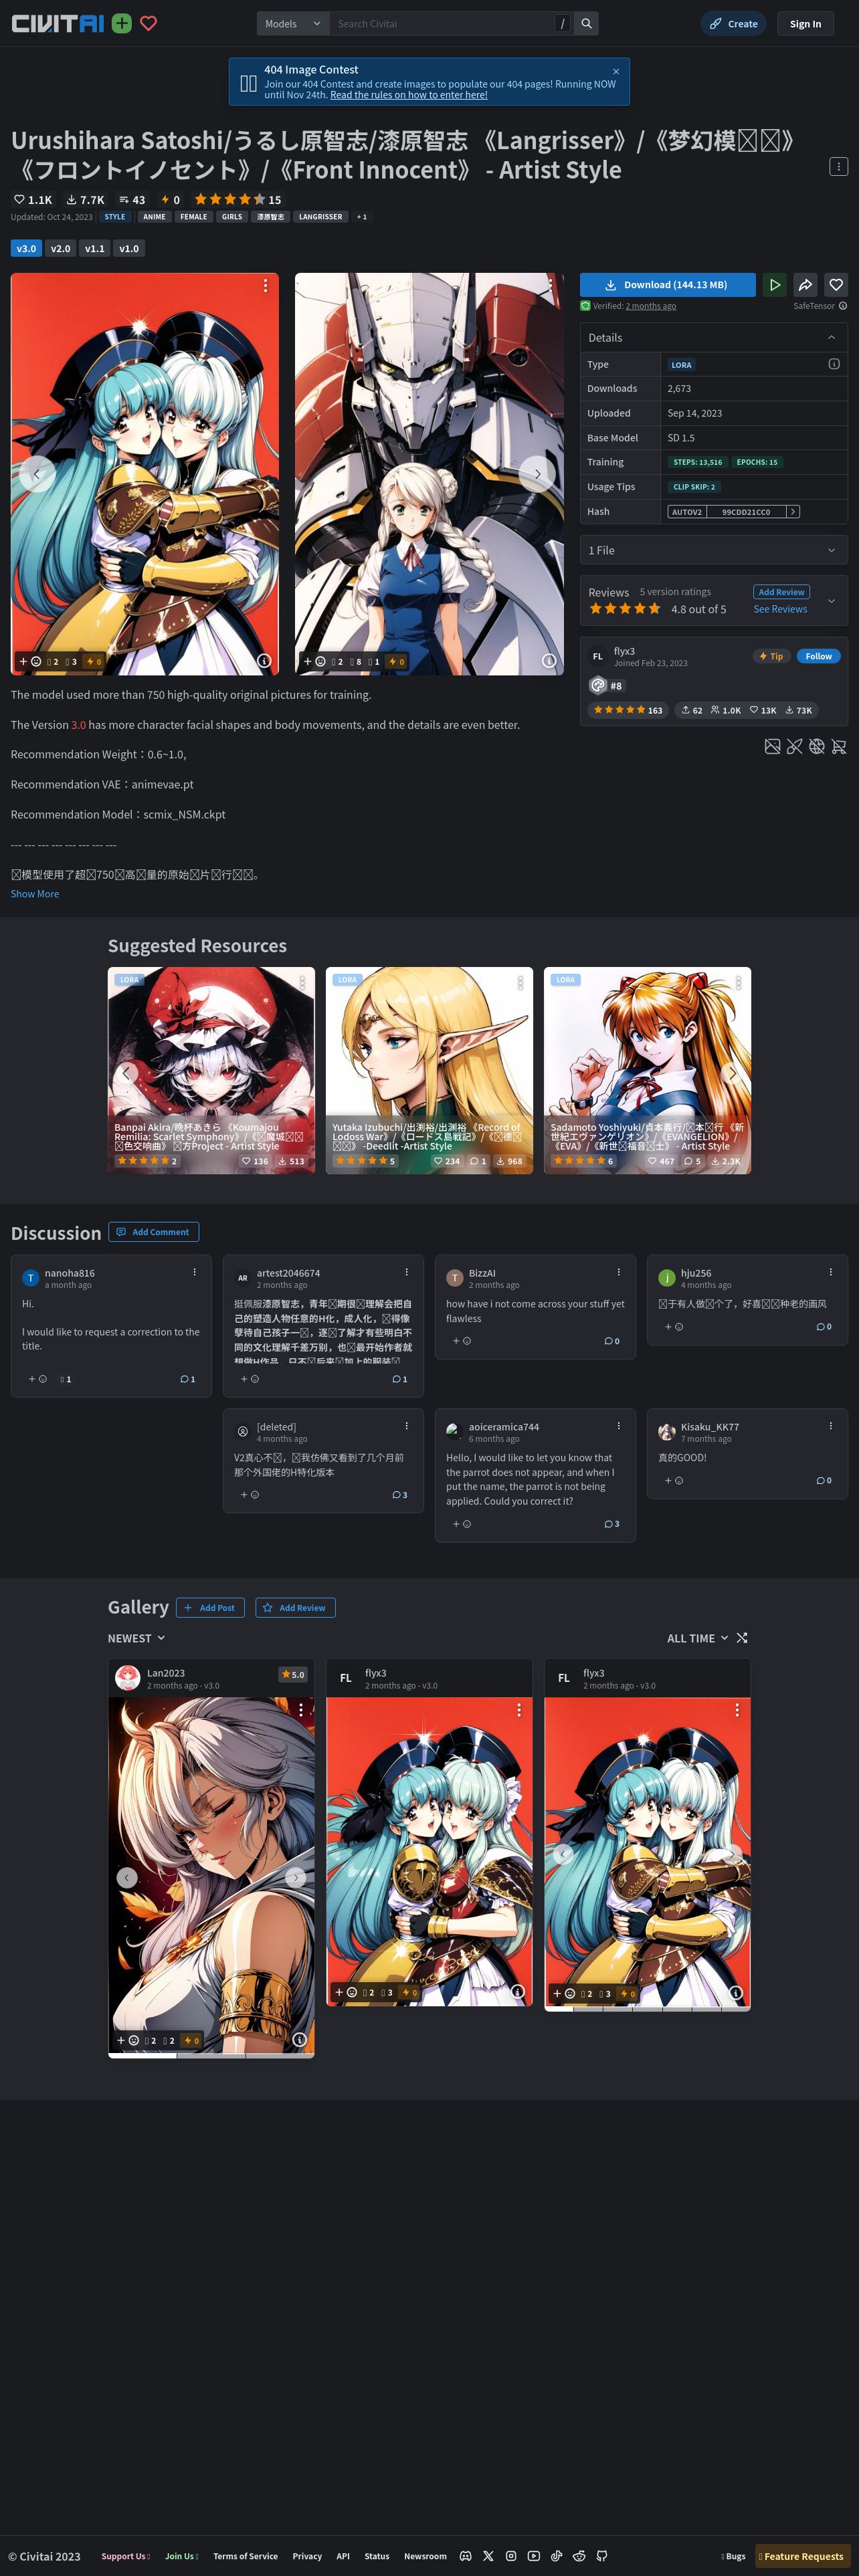Close the 404 Image Contest banner
859x2576 pixels.
[x=616, y=71]
